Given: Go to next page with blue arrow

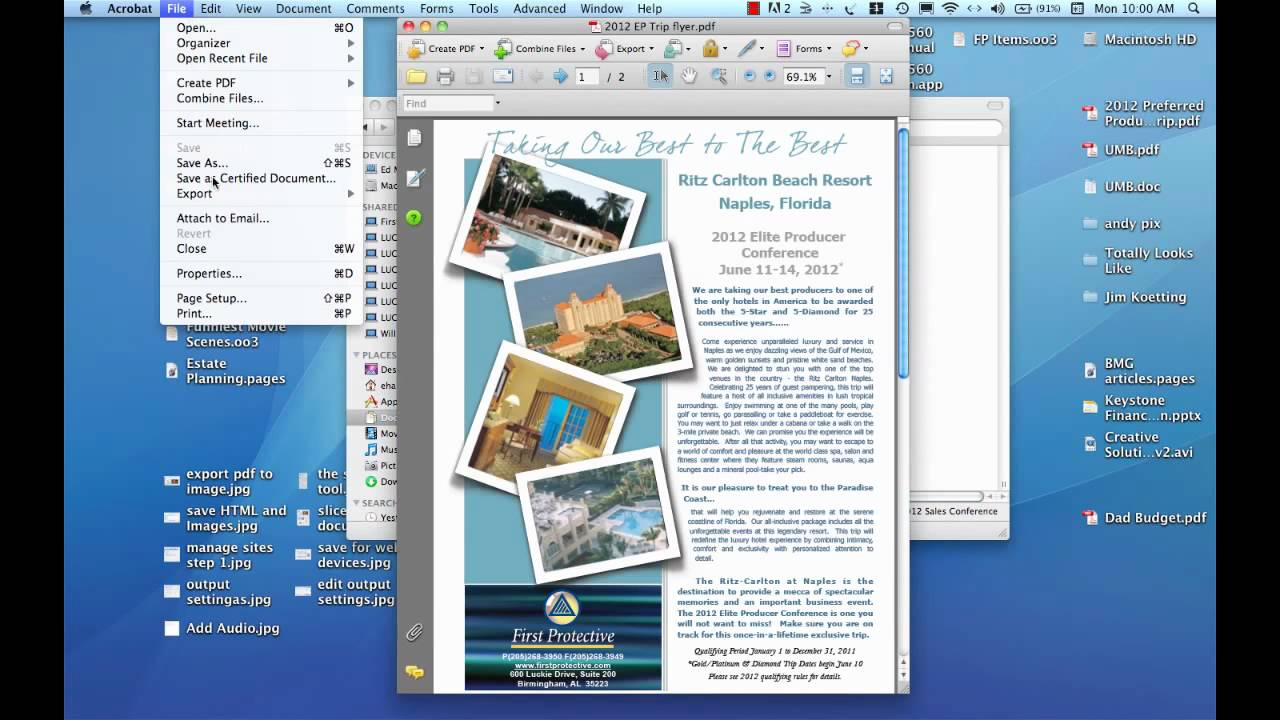Looking at the screenshot, I should point(560,76).
